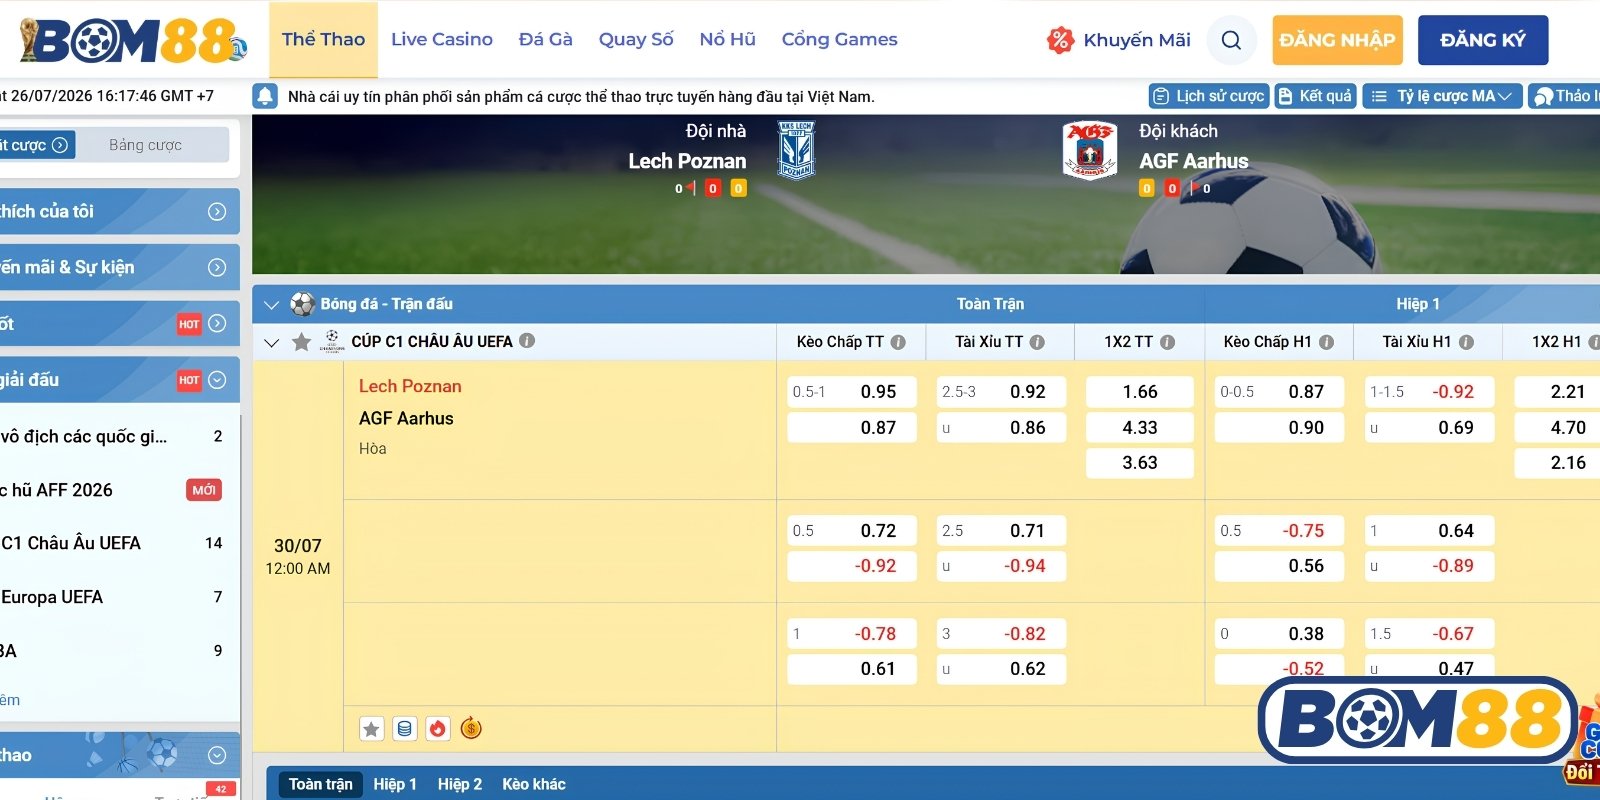Collapse the giải đấu HOT panel chevron
Screen dimensions: 1600x800
point(217,380)
